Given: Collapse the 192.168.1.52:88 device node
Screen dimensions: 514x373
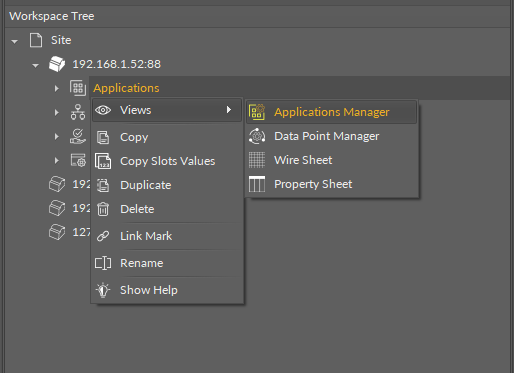Looking at the screenshot, I should pyautogui.click(x=35, y=66).
